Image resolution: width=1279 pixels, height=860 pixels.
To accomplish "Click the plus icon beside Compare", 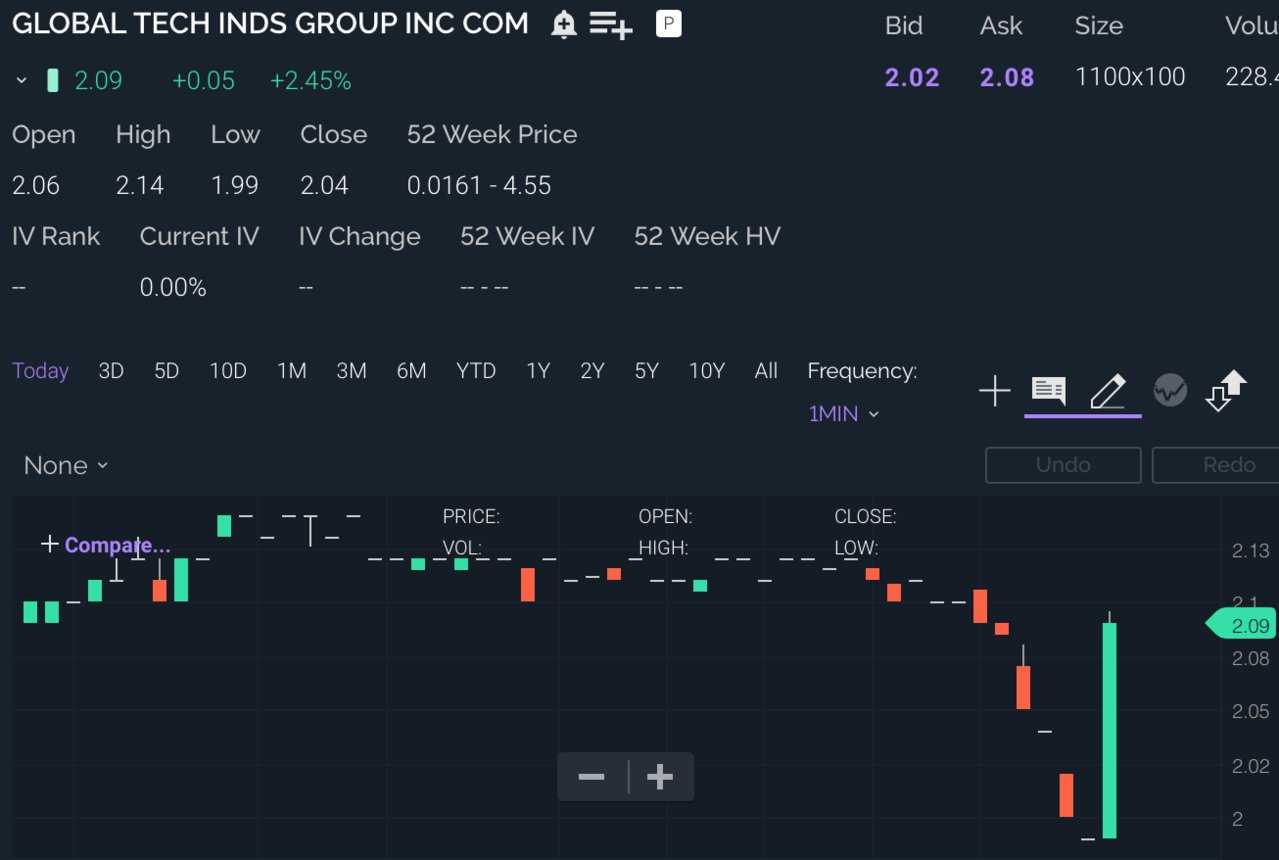I will pos(49,544).
